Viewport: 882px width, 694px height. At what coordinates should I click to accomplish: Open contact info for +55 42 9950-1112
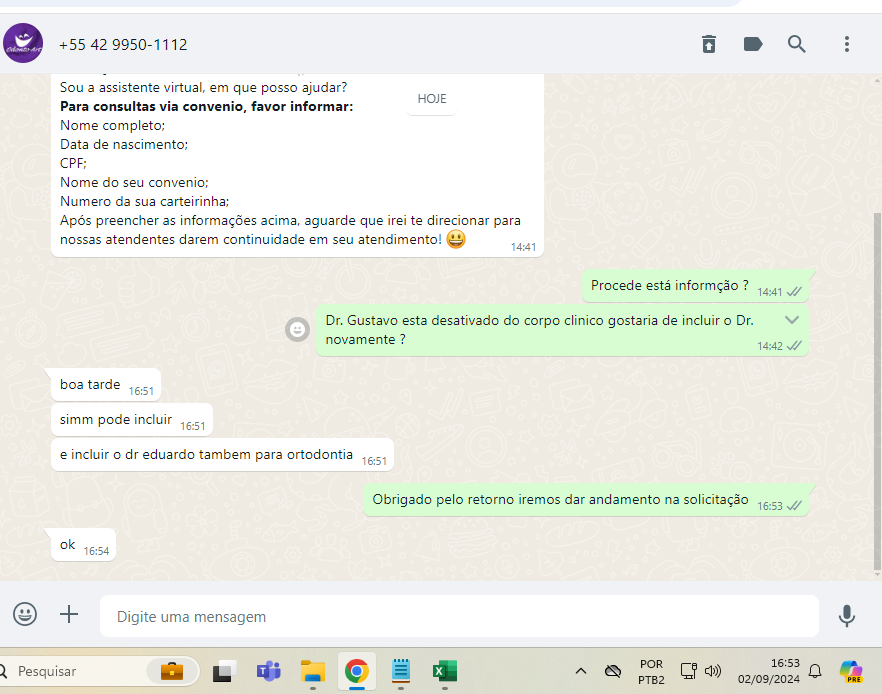coord(123,44)
